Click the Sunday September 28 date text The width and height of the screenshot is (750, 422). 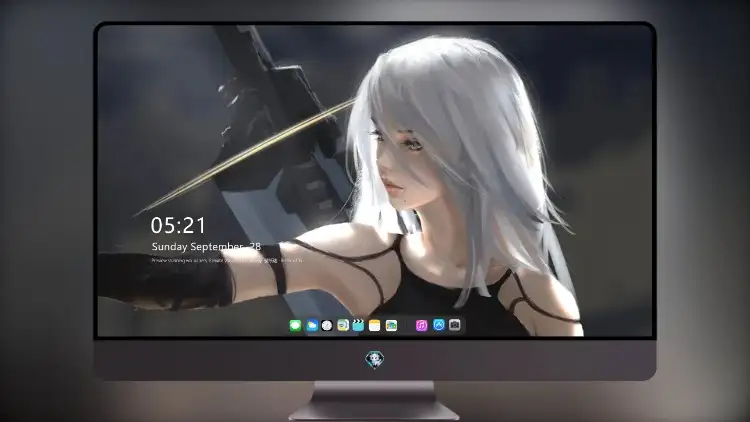click(206, 247)
